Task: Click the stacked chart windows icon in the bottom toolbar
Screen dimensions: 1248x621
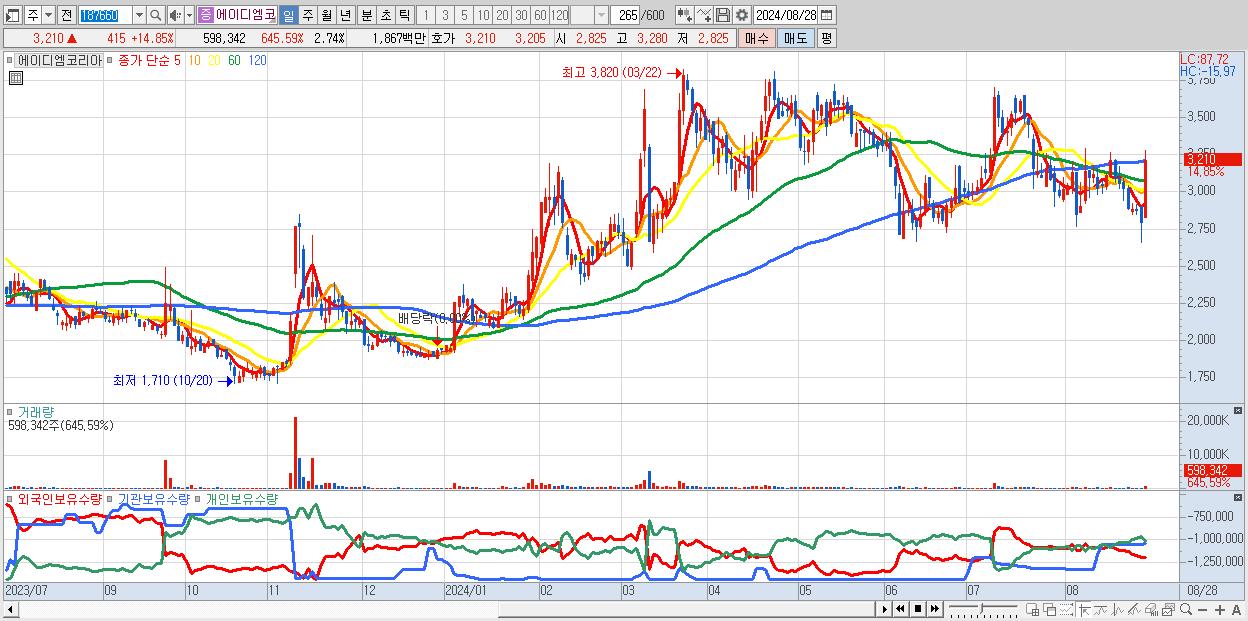Action: tap(1168, 610)
